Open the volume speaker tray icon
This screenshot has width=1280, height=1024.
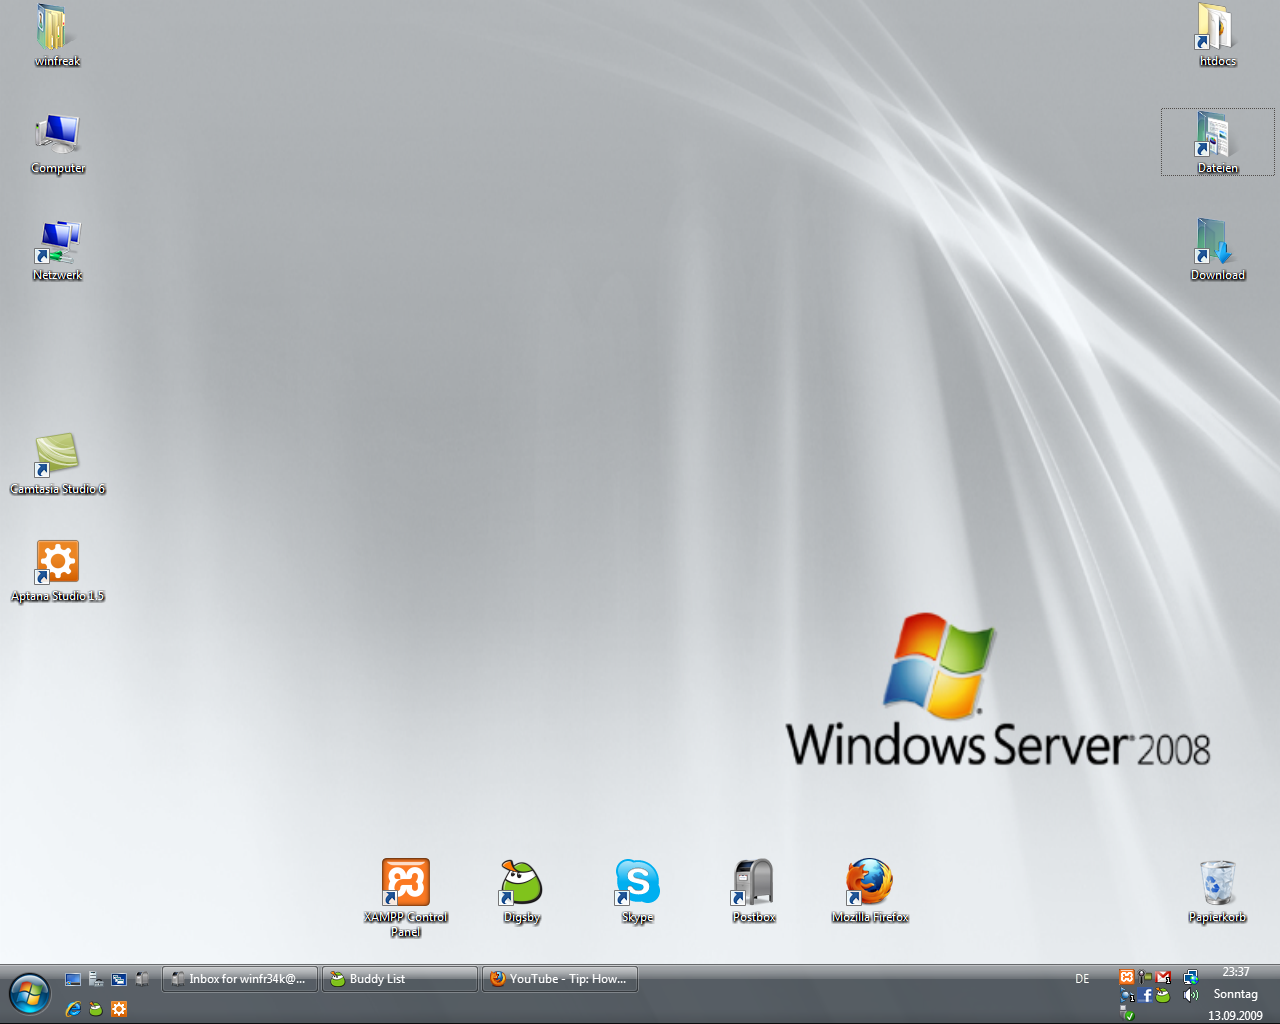[x=1190, y=995]
